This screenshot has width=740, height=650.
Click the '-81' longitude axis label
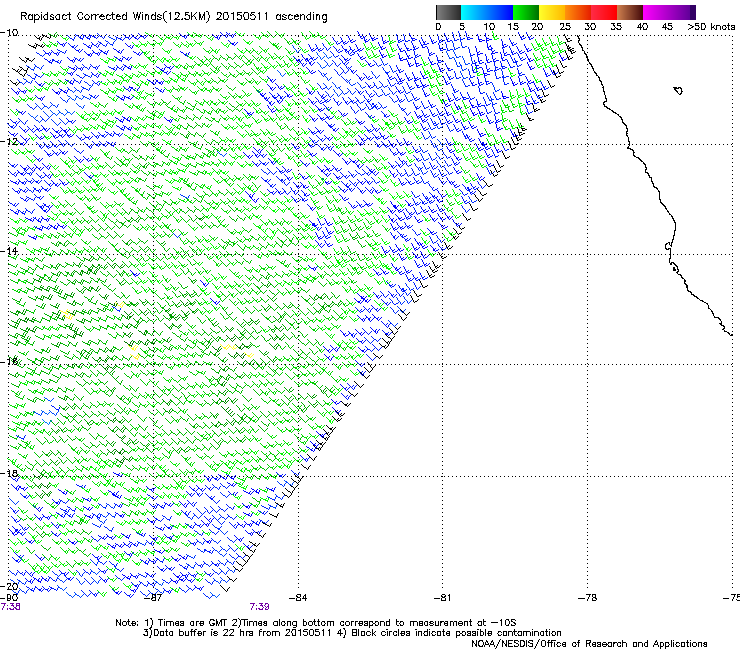(x=442, y=598)
